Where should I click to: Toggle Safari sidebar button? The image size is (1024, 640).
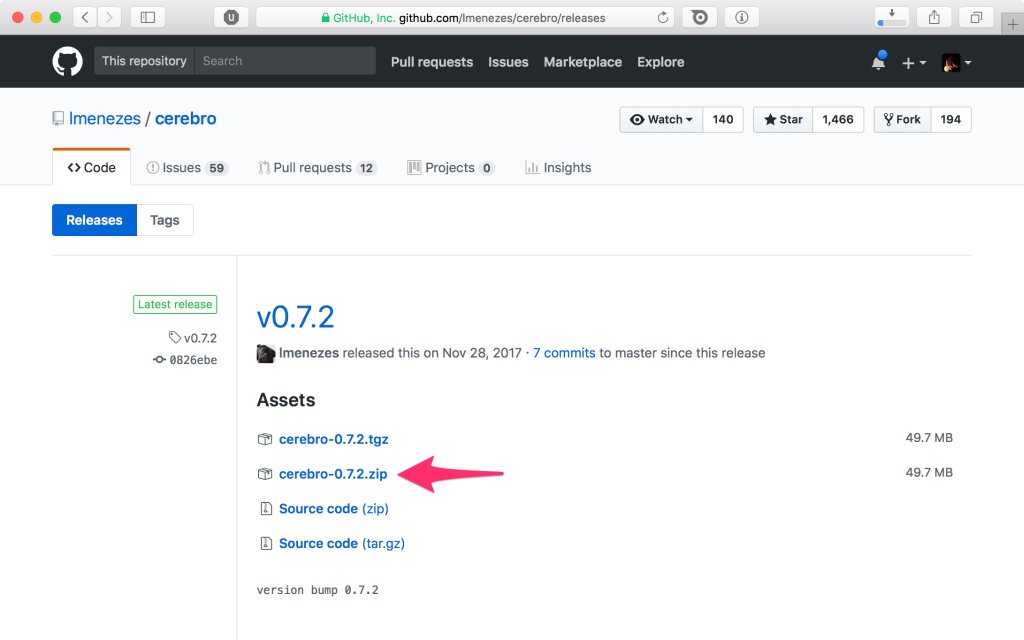[148, 18]
